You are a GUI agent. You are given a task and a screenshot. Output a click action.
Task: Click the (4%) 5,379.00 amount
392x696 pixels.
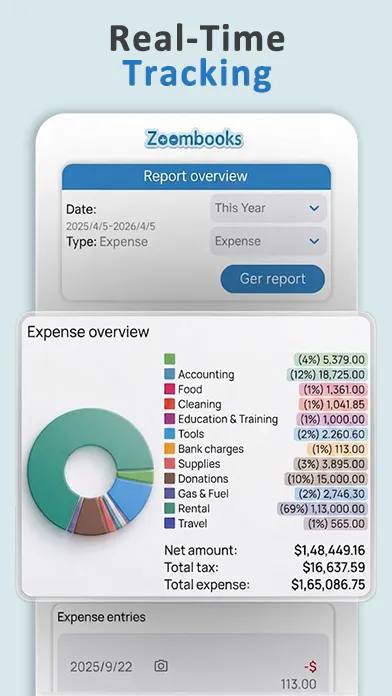click(x=331, y=359)
